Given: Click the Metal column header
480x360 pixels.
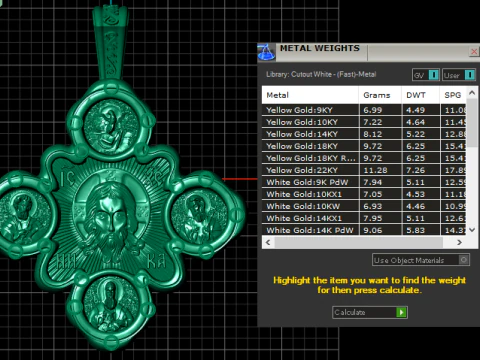Looking at the screenshot, I should point(310,95).
